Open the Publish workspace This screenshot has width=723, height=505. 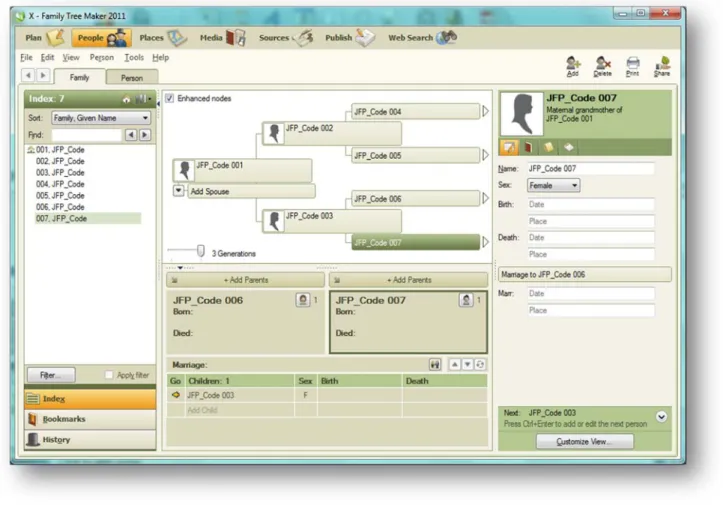[x=350, y=38]
